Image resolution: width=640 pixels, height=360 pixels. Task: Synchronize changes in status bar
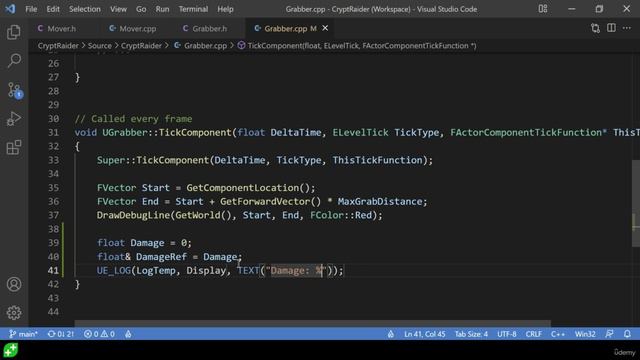60,334
